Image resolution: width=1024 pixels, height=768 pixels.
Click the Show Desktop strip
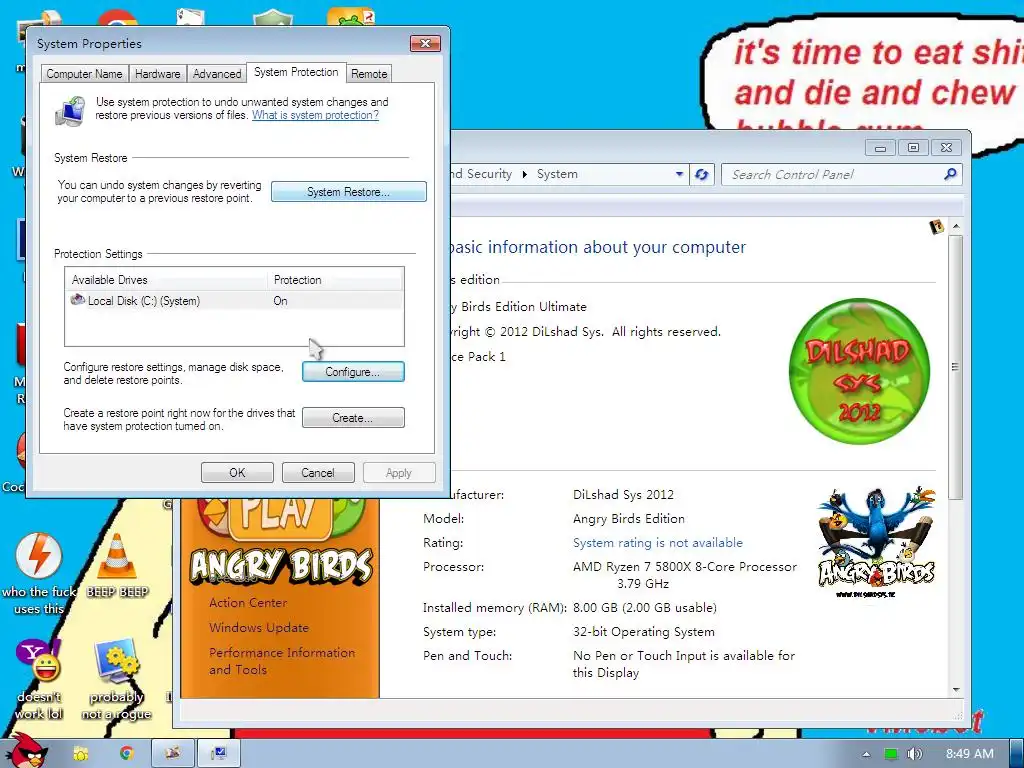coord(1016,754)
